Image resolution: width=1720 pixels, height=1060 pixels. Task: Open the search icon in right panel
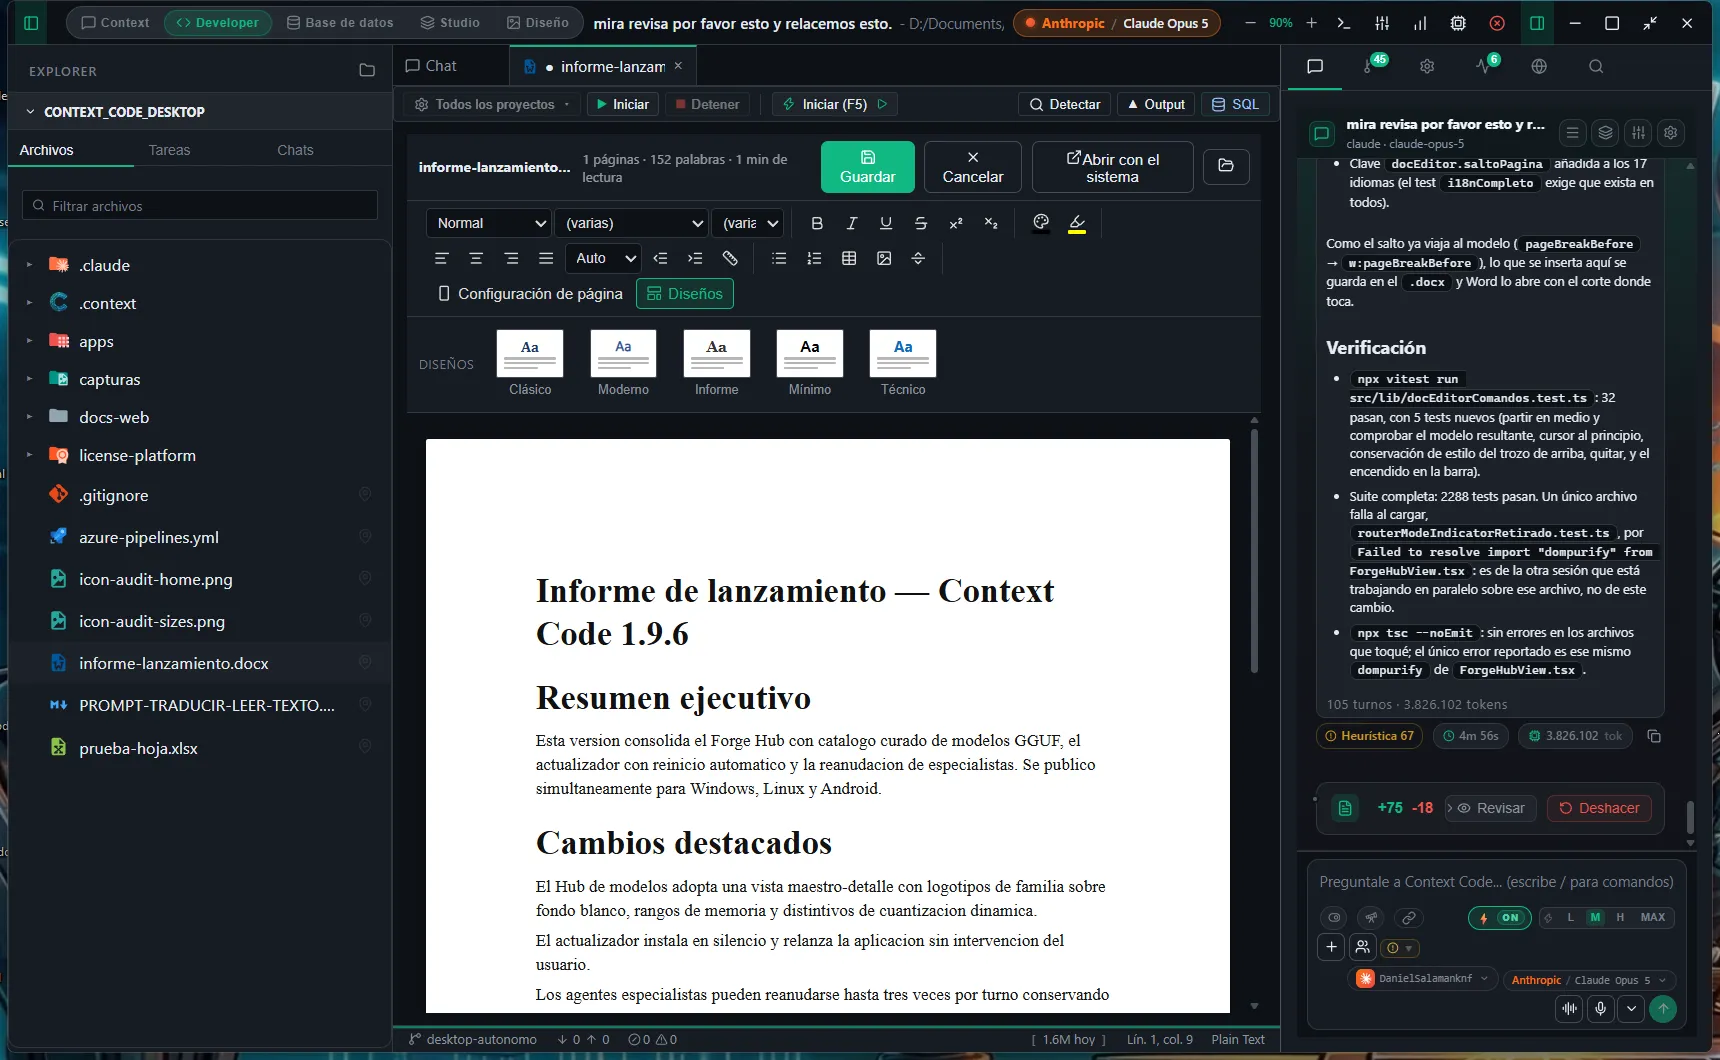(1596, 66)
